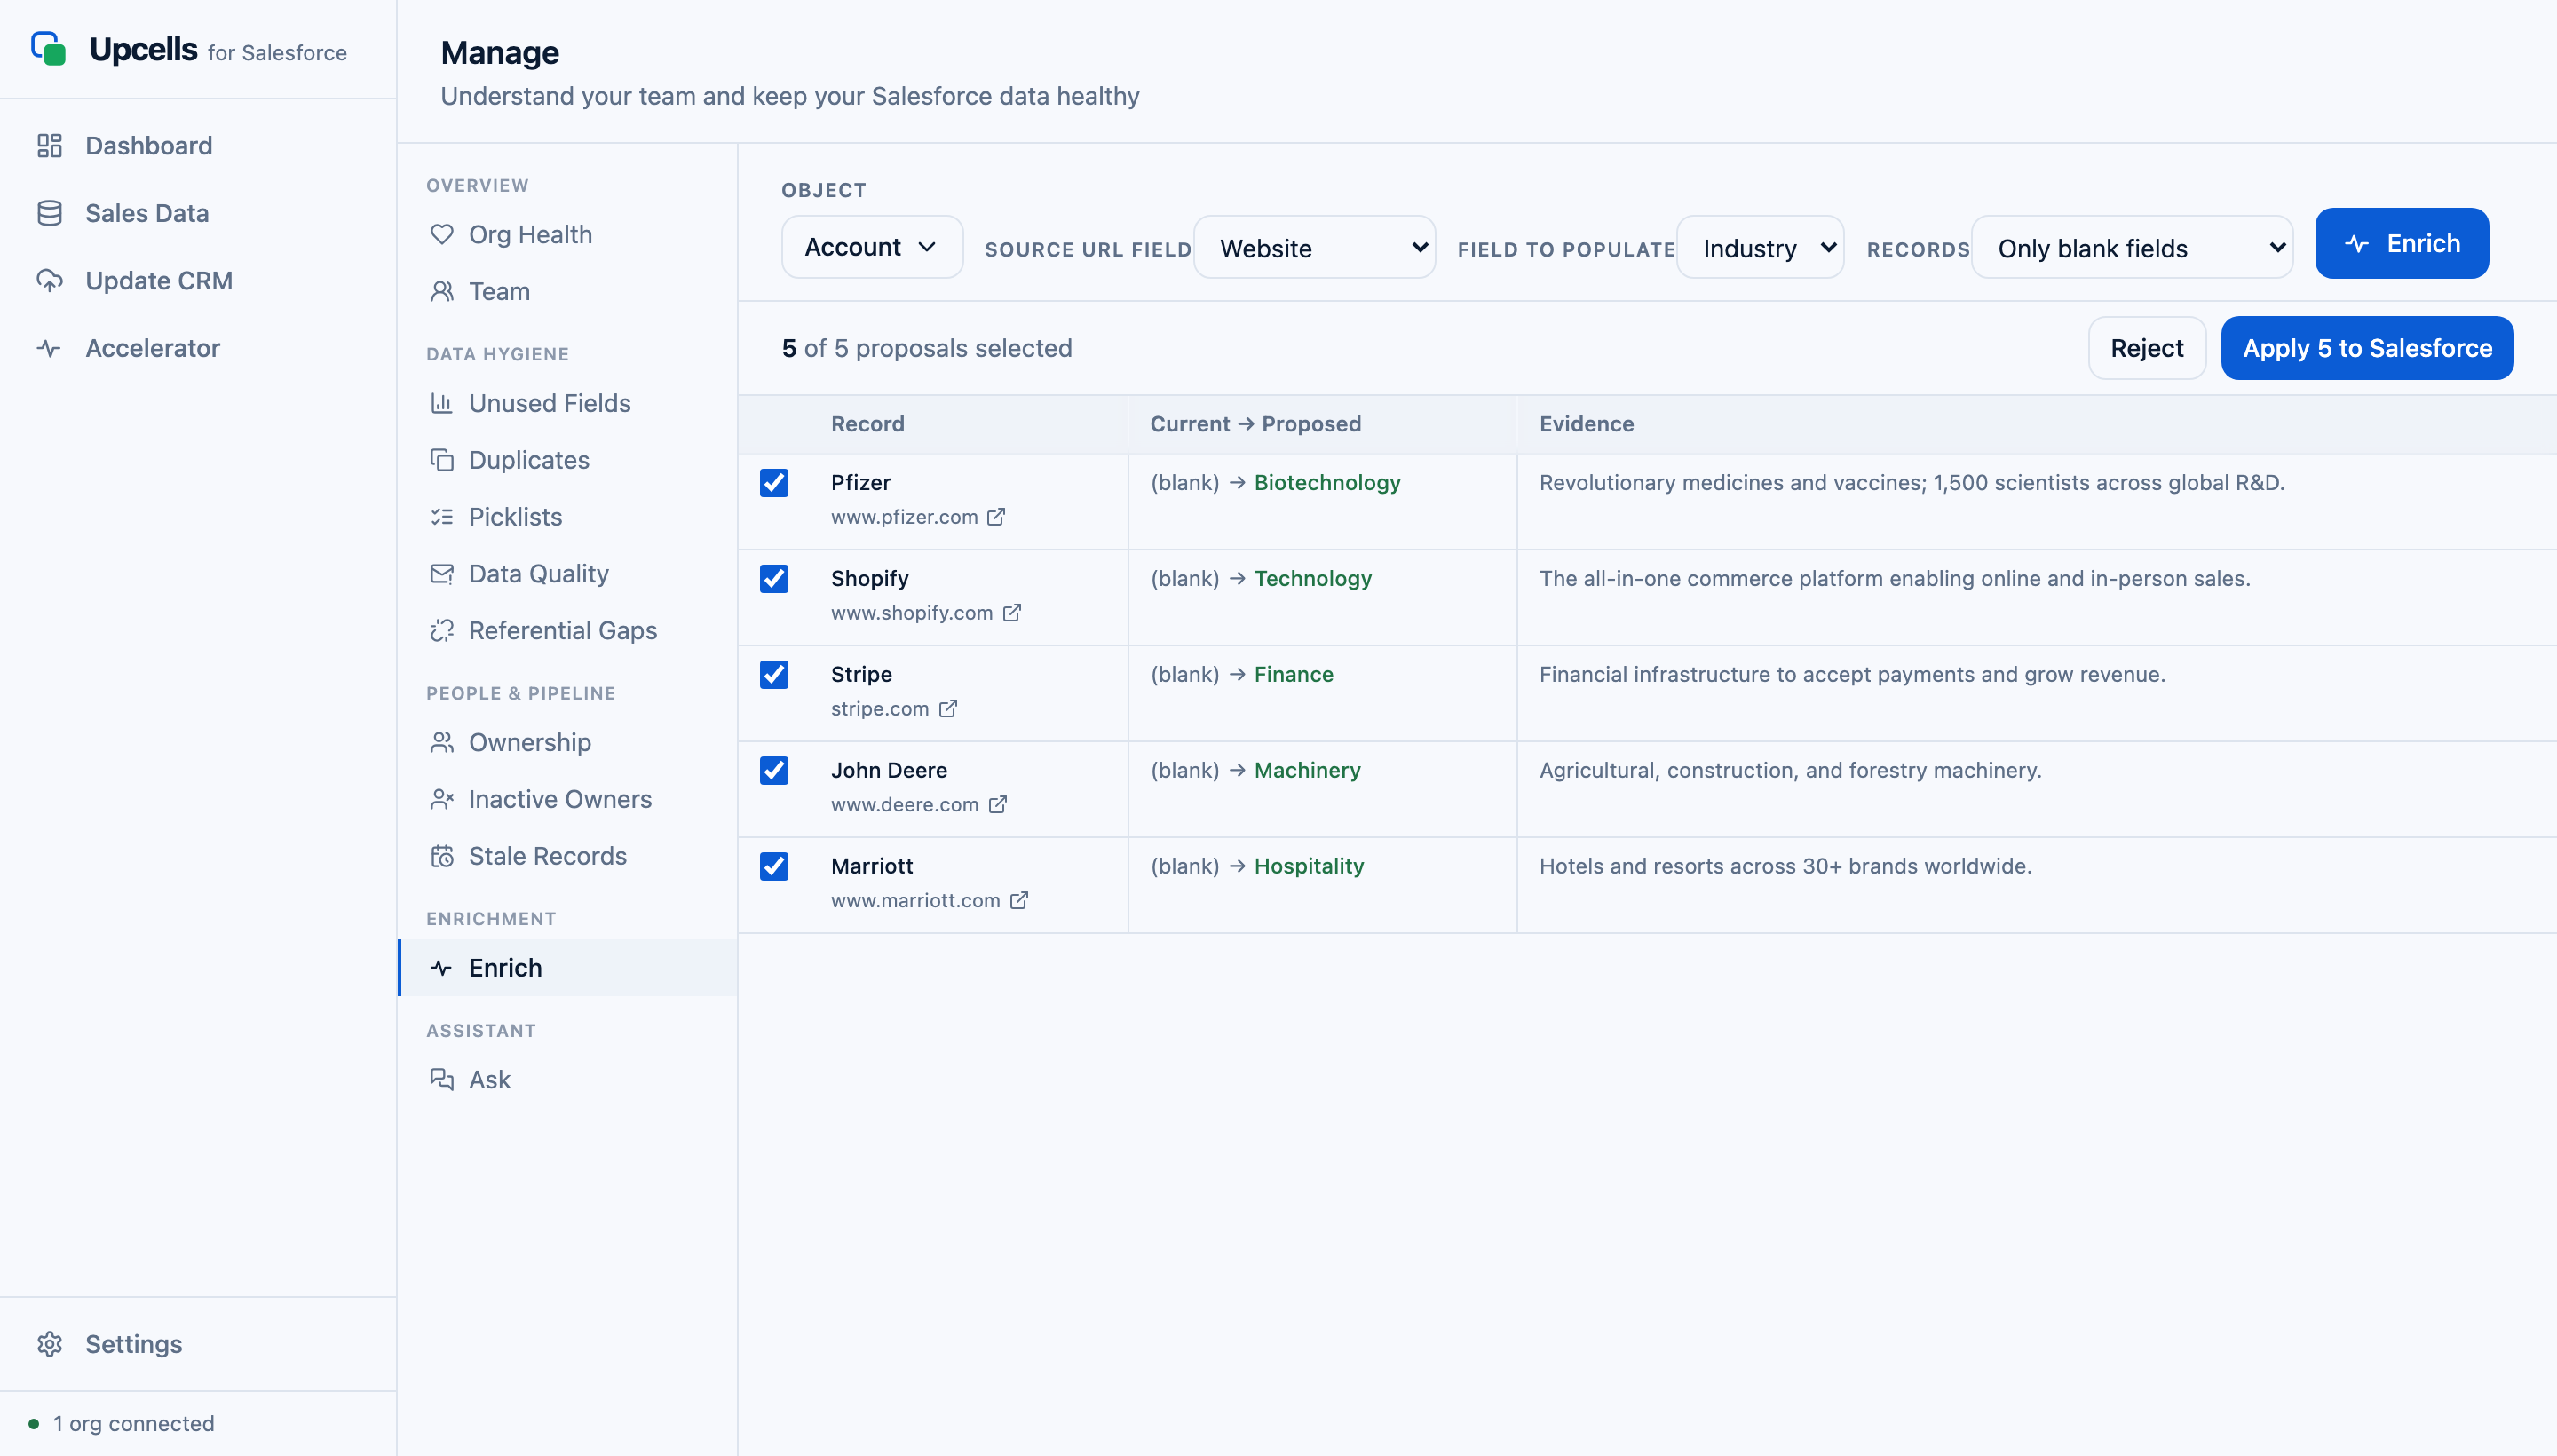
Task: Click the 1 org connected status text
Action: pos(134,1424)
